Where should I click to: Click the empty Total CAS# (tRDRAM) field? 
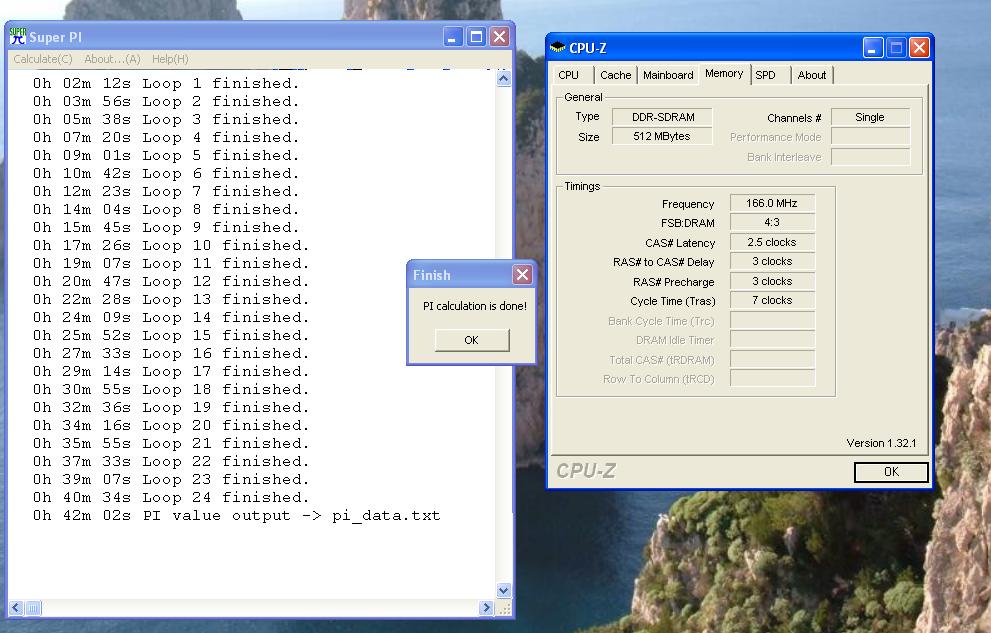pyautogui.click(x=772, y=359)
